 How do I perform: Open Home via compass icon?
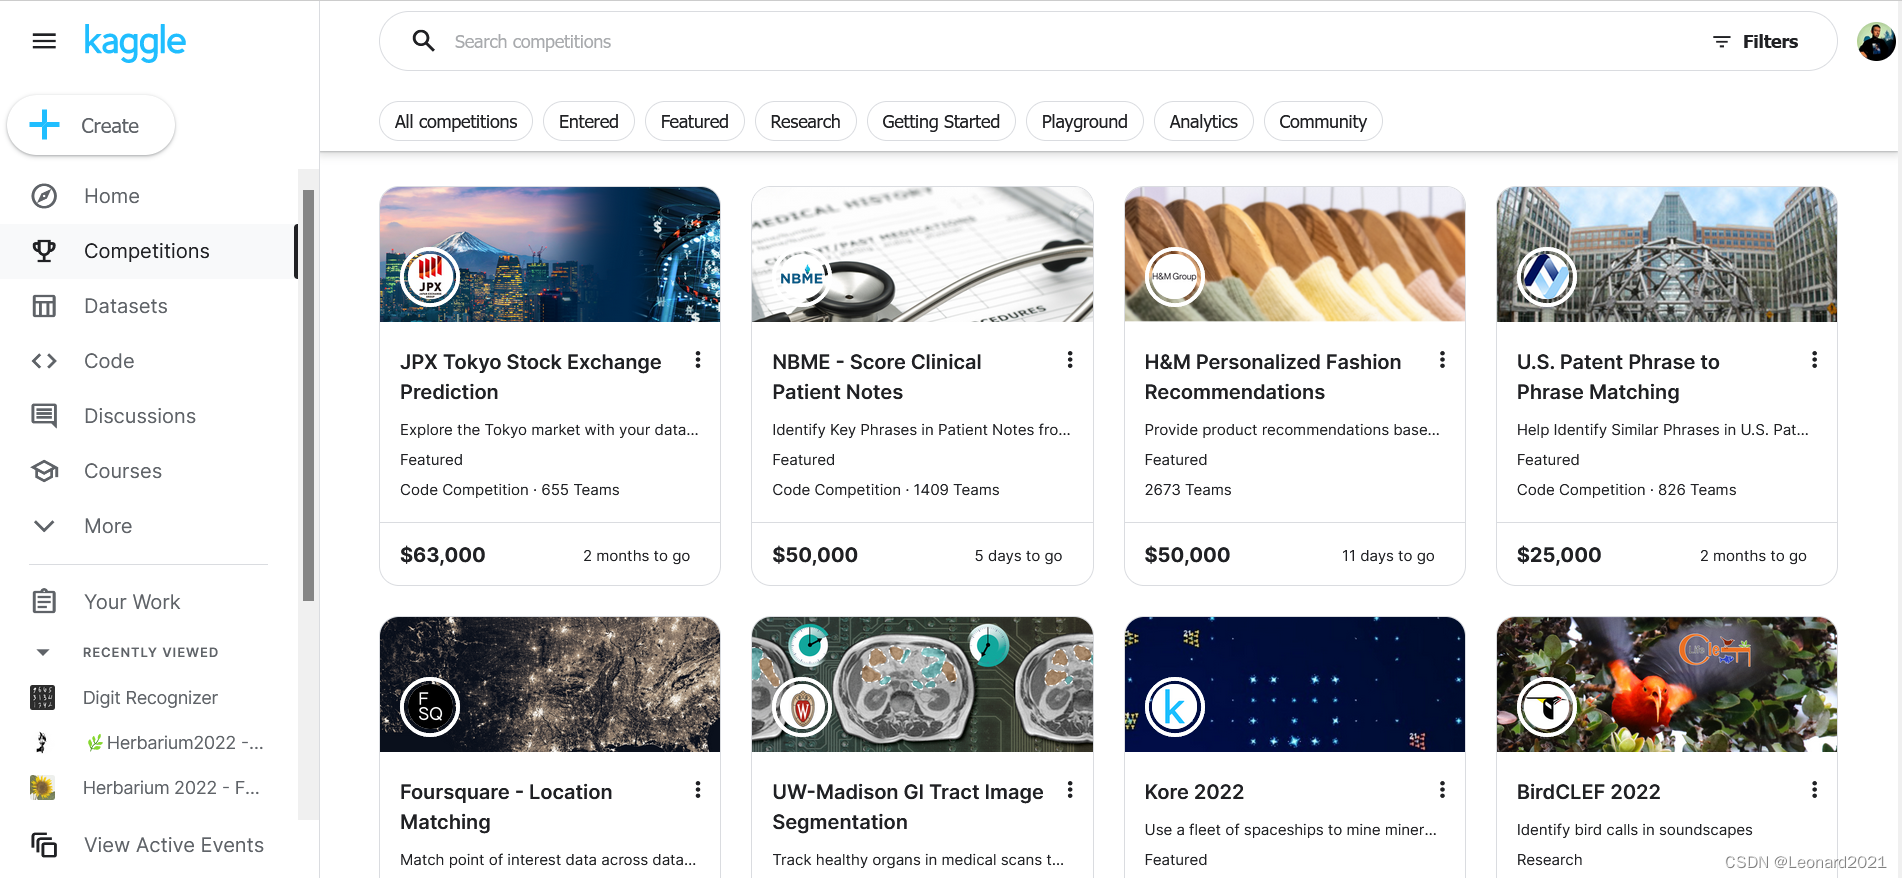click(x=44, y=196)
